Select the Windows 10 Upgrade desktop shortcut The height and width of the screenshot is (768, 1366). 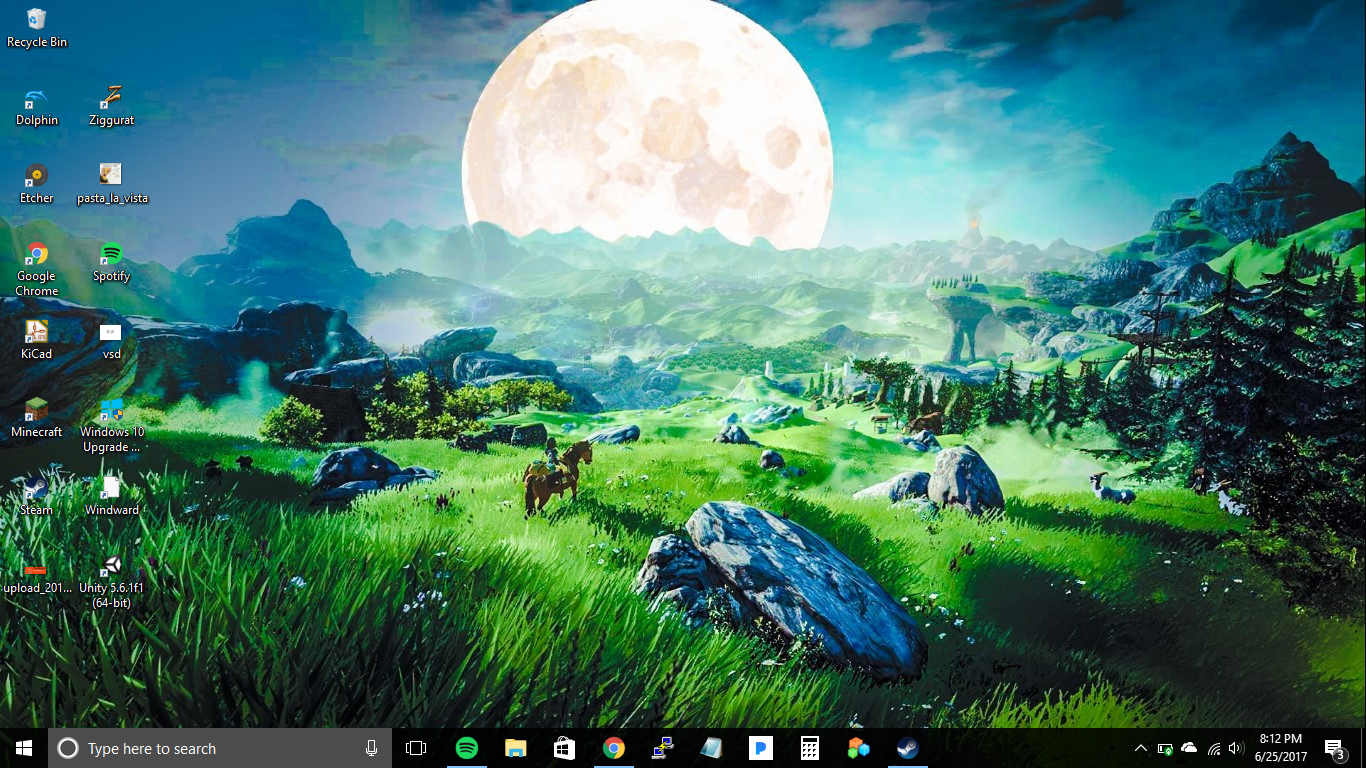[x=111, y=425]
